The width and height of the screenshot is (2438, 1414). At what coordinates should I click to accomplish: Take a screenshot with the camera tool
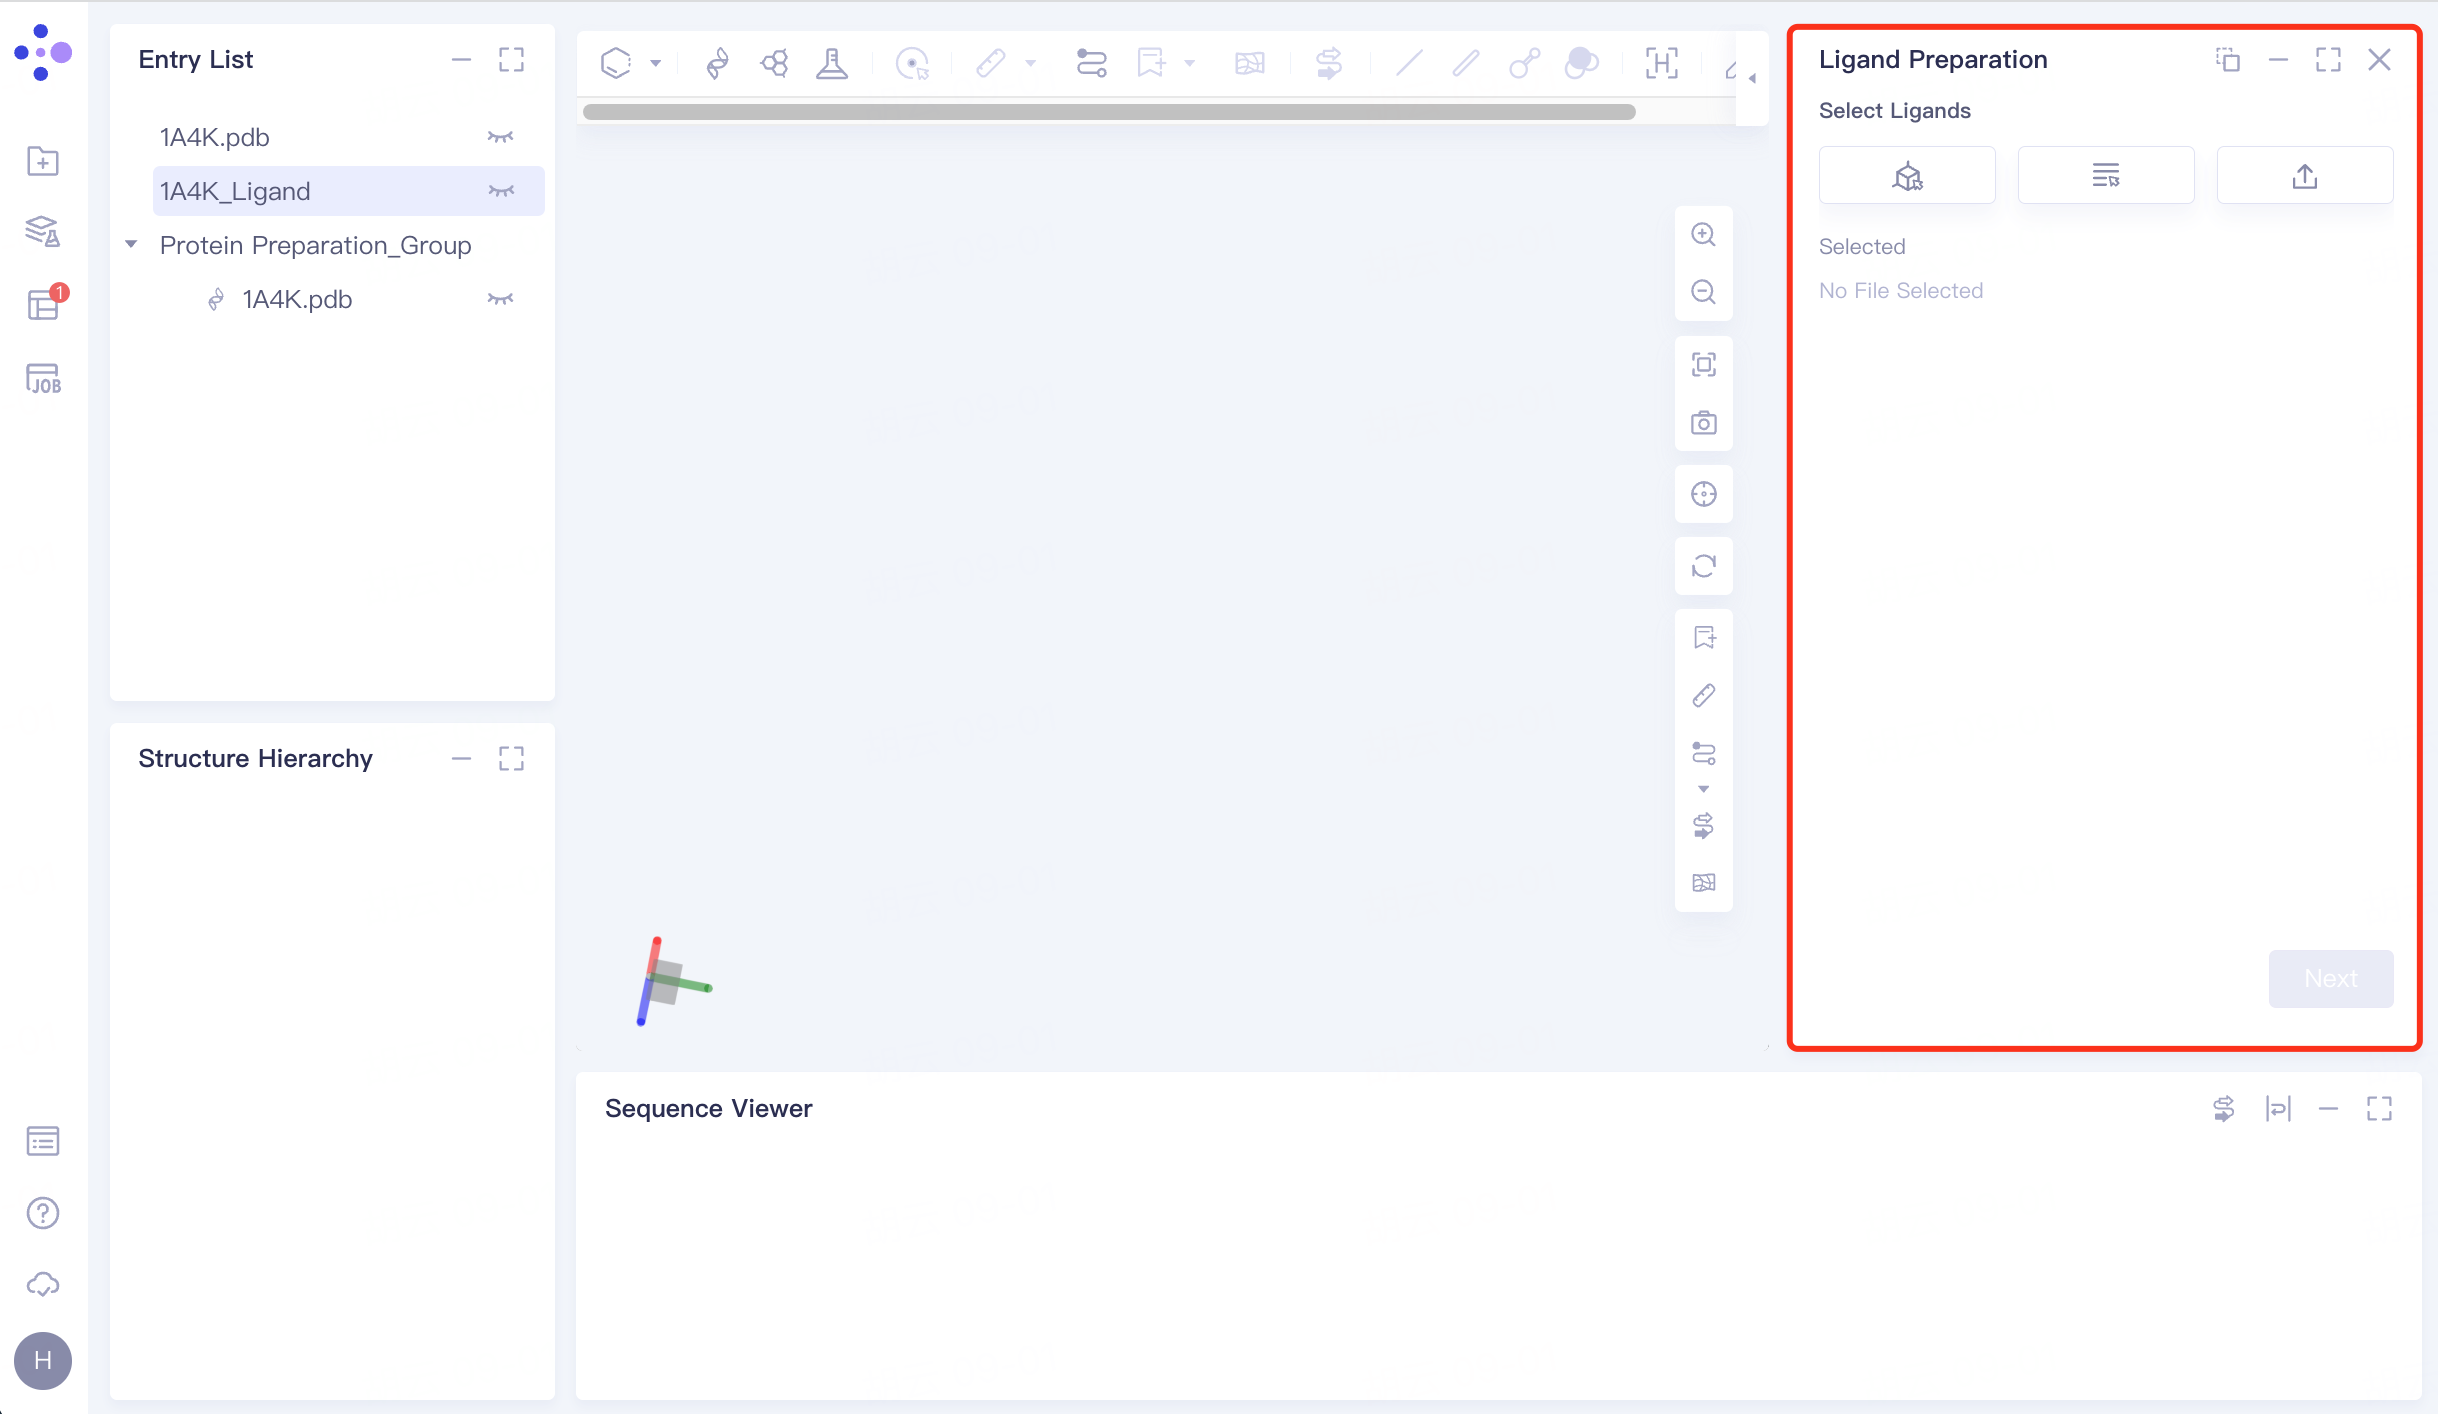click(1703, 423)
